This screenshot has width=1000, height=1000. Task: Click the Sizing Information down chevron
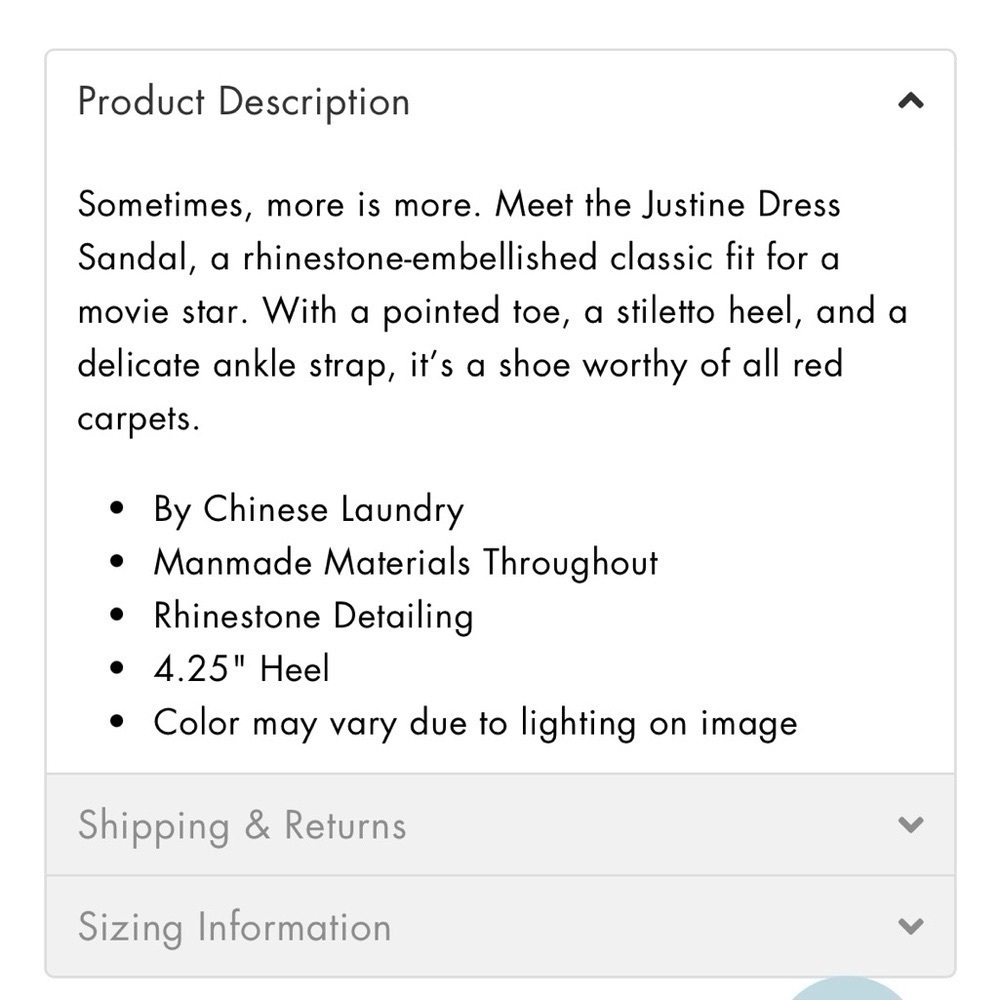[x=911, y=925]
